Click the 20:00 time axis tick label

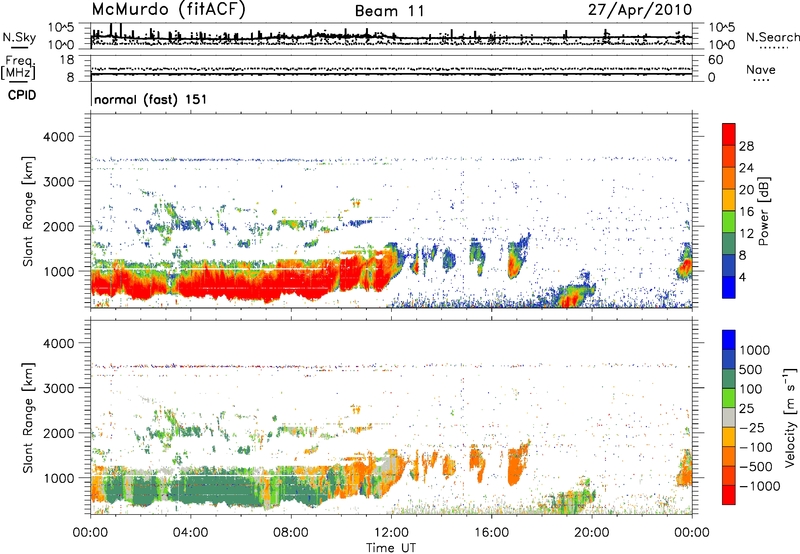[591, 533]
